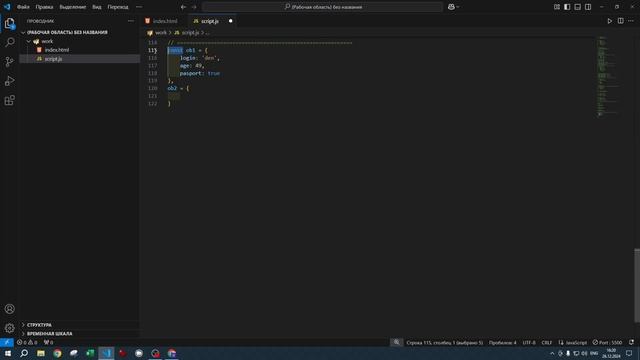Open the notifications bell in status bar
This screenshot has width=640, height=360.
point(631,342)
